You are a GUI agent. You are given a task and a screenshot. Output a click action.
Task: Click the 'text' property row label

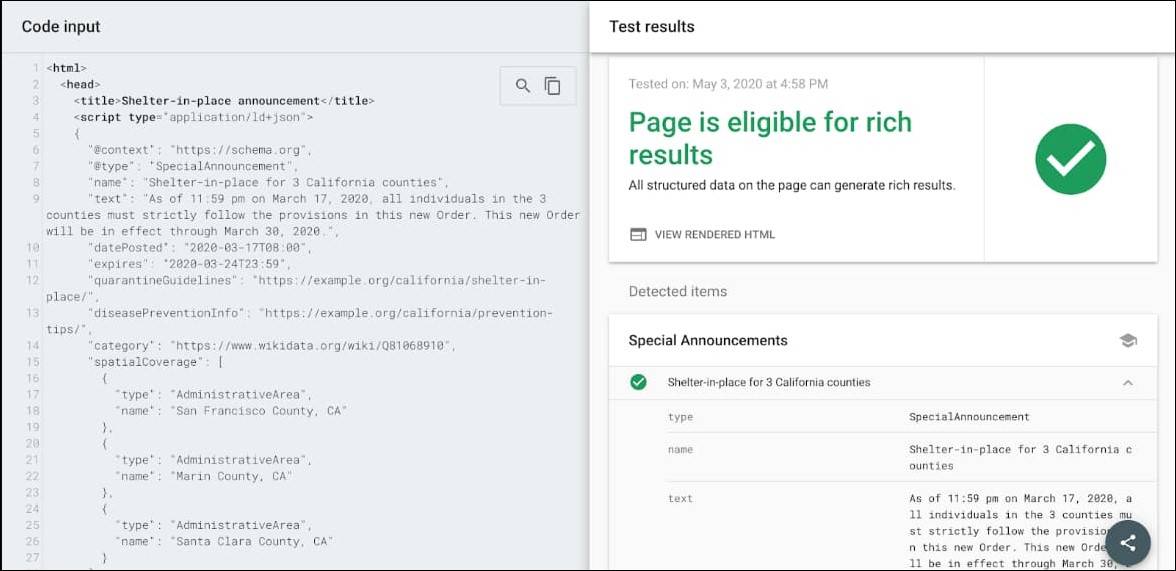[680, 498]
